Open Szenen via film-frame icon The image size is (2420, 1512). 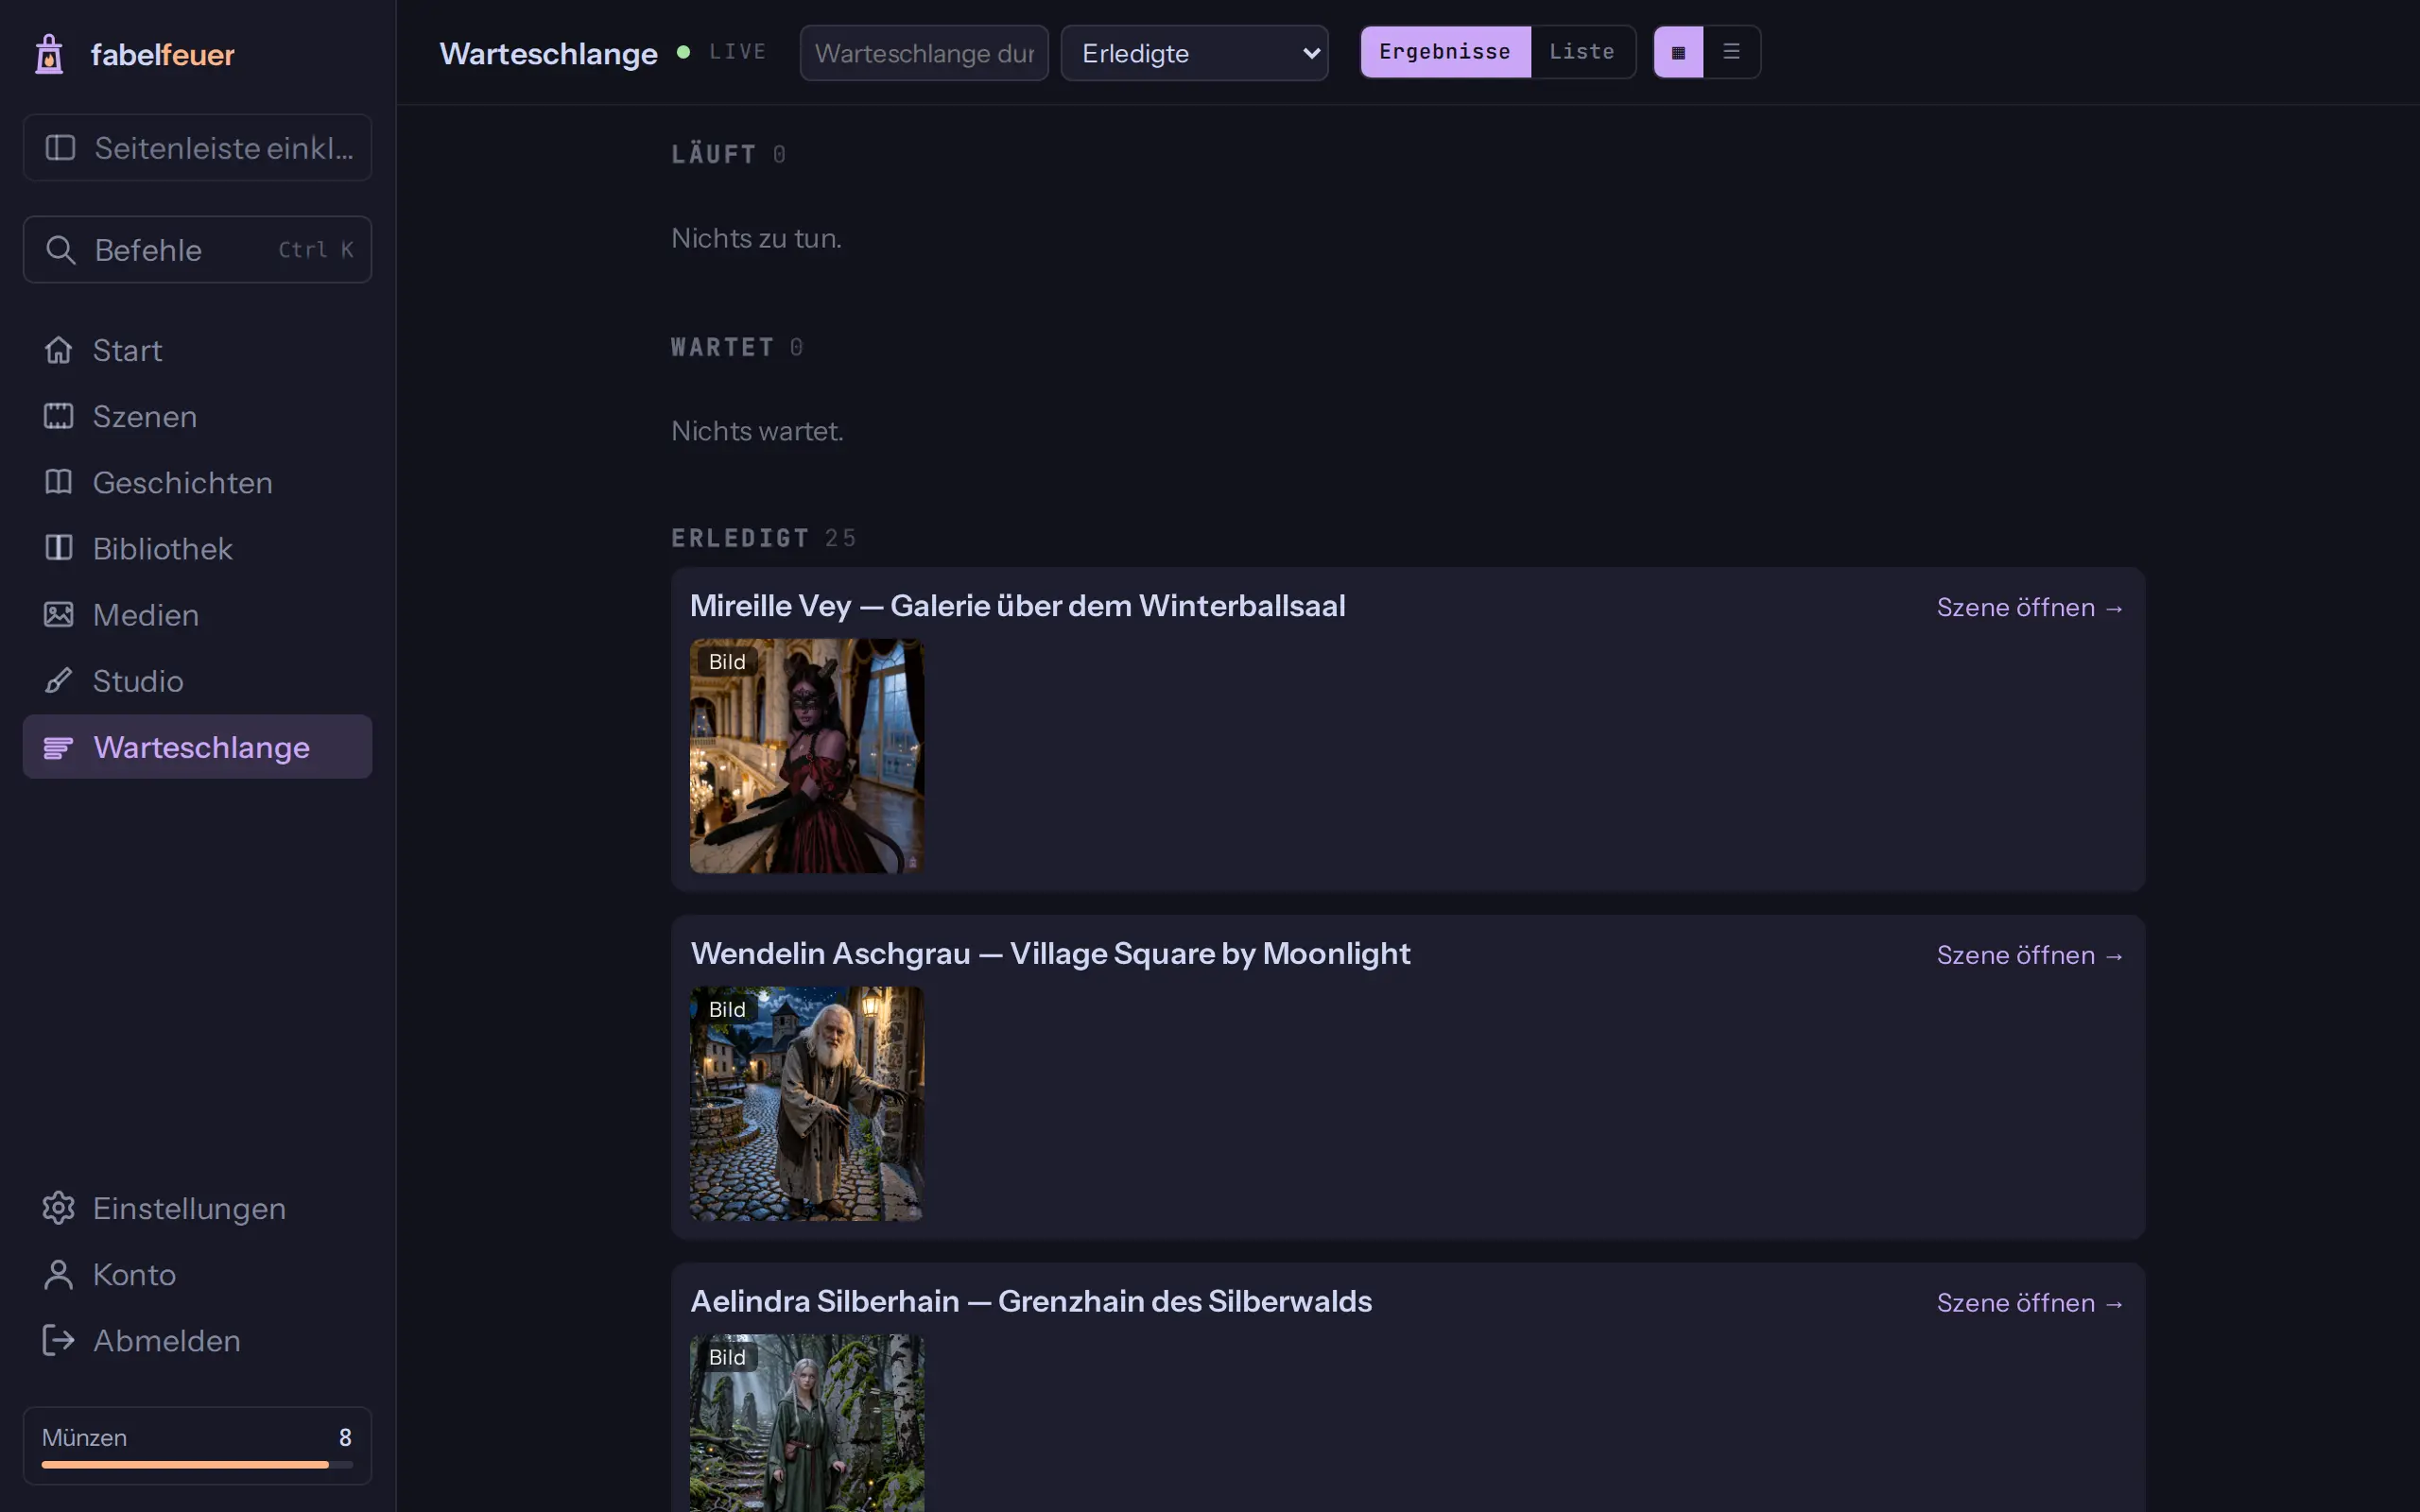[59, 416]
